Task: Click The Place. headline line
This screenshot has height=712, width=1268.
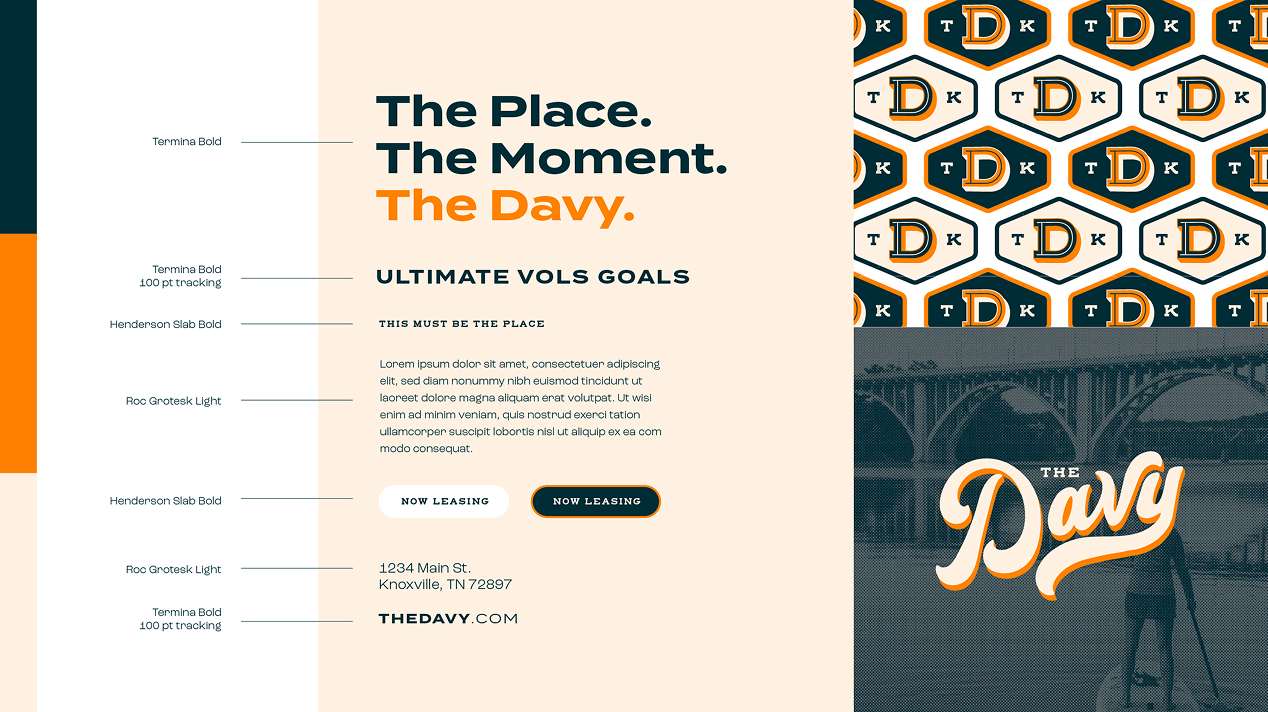Action: [514, 111]
